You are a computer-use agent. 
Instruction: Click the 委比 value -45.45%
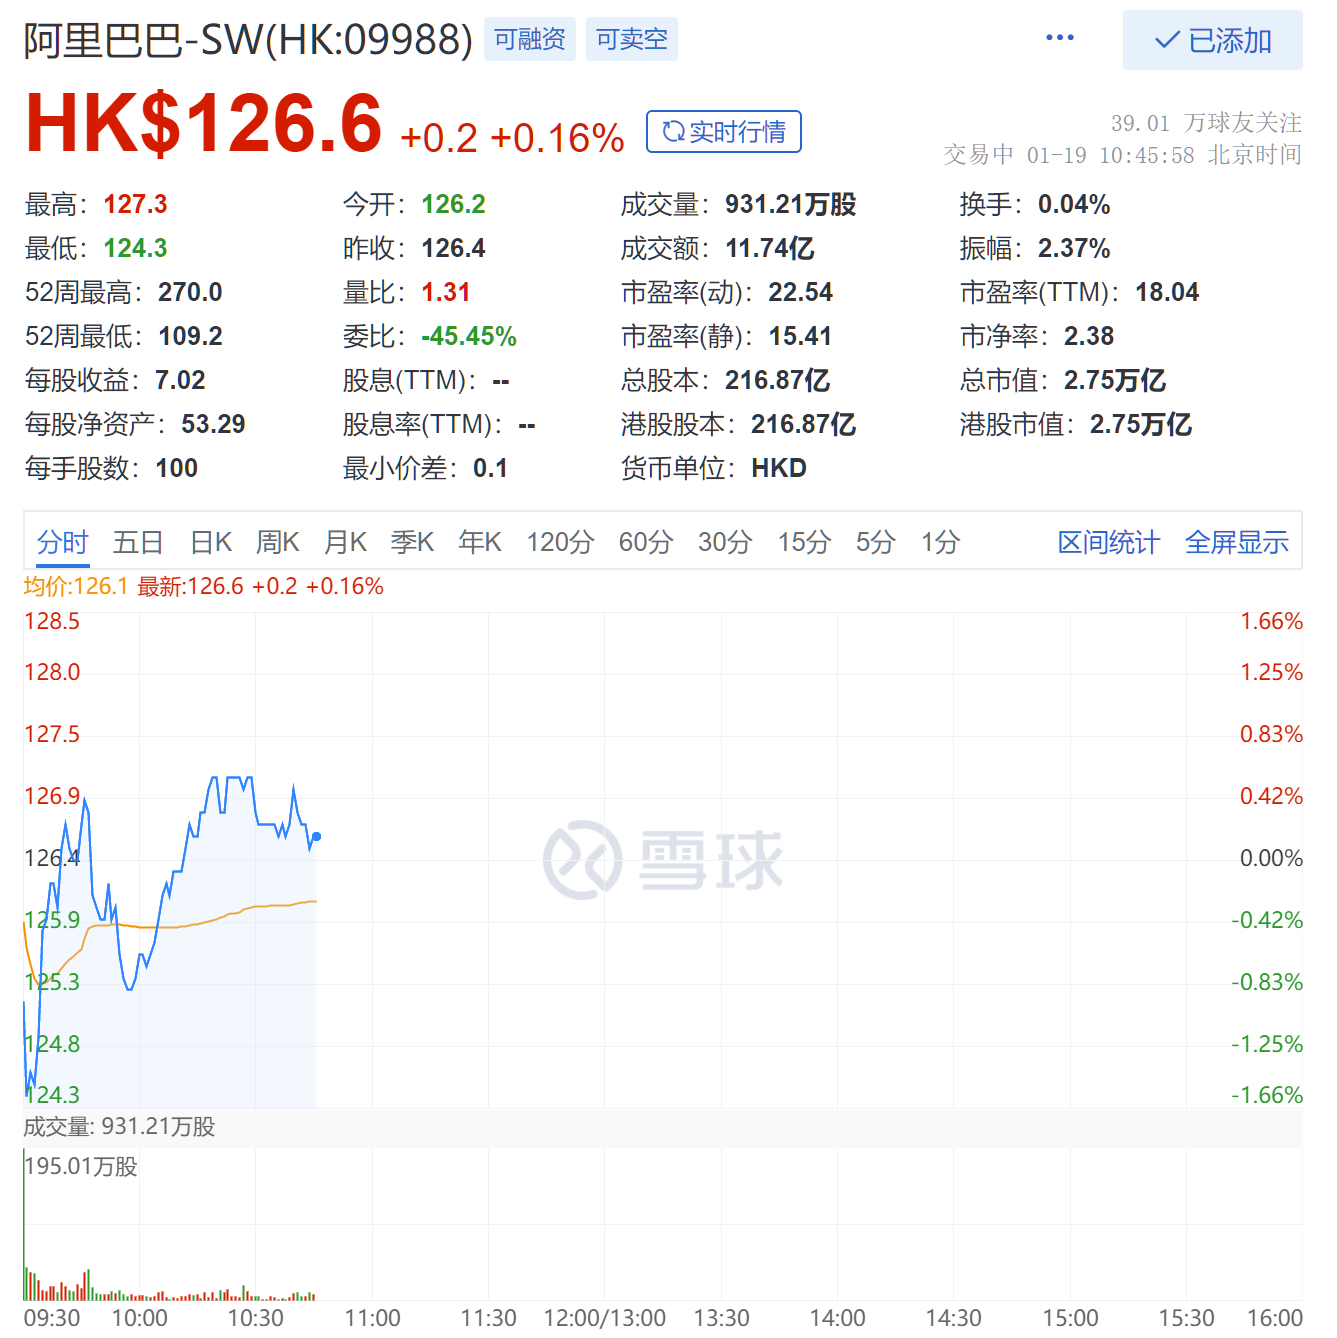(x=469, y=336)
